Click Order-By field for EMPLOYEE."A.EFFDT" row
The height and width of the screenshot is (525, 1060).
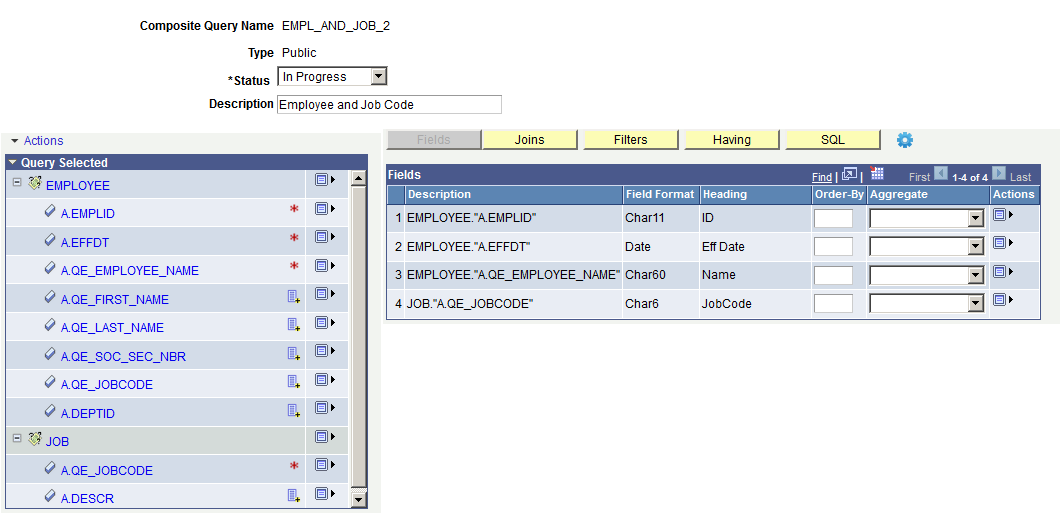pos(834,247)
